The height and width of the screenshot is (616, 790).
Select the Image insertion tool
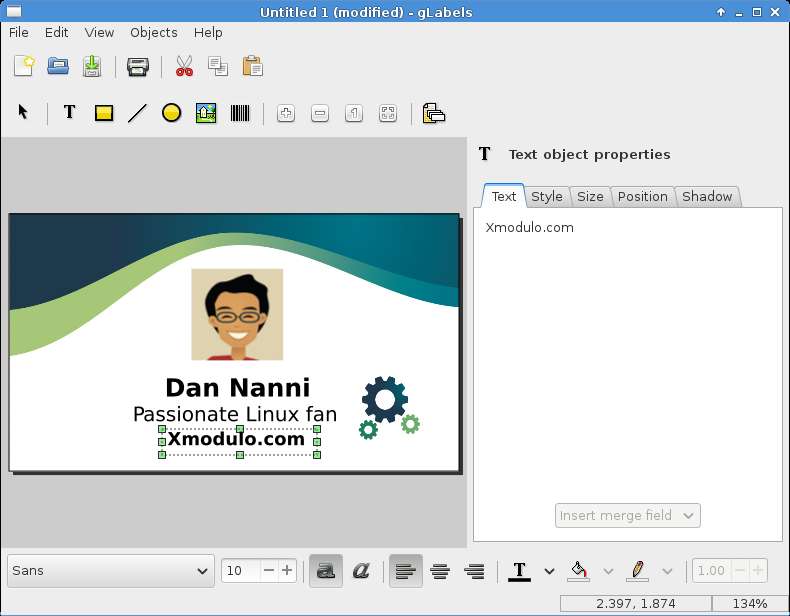tap(206, 113)
